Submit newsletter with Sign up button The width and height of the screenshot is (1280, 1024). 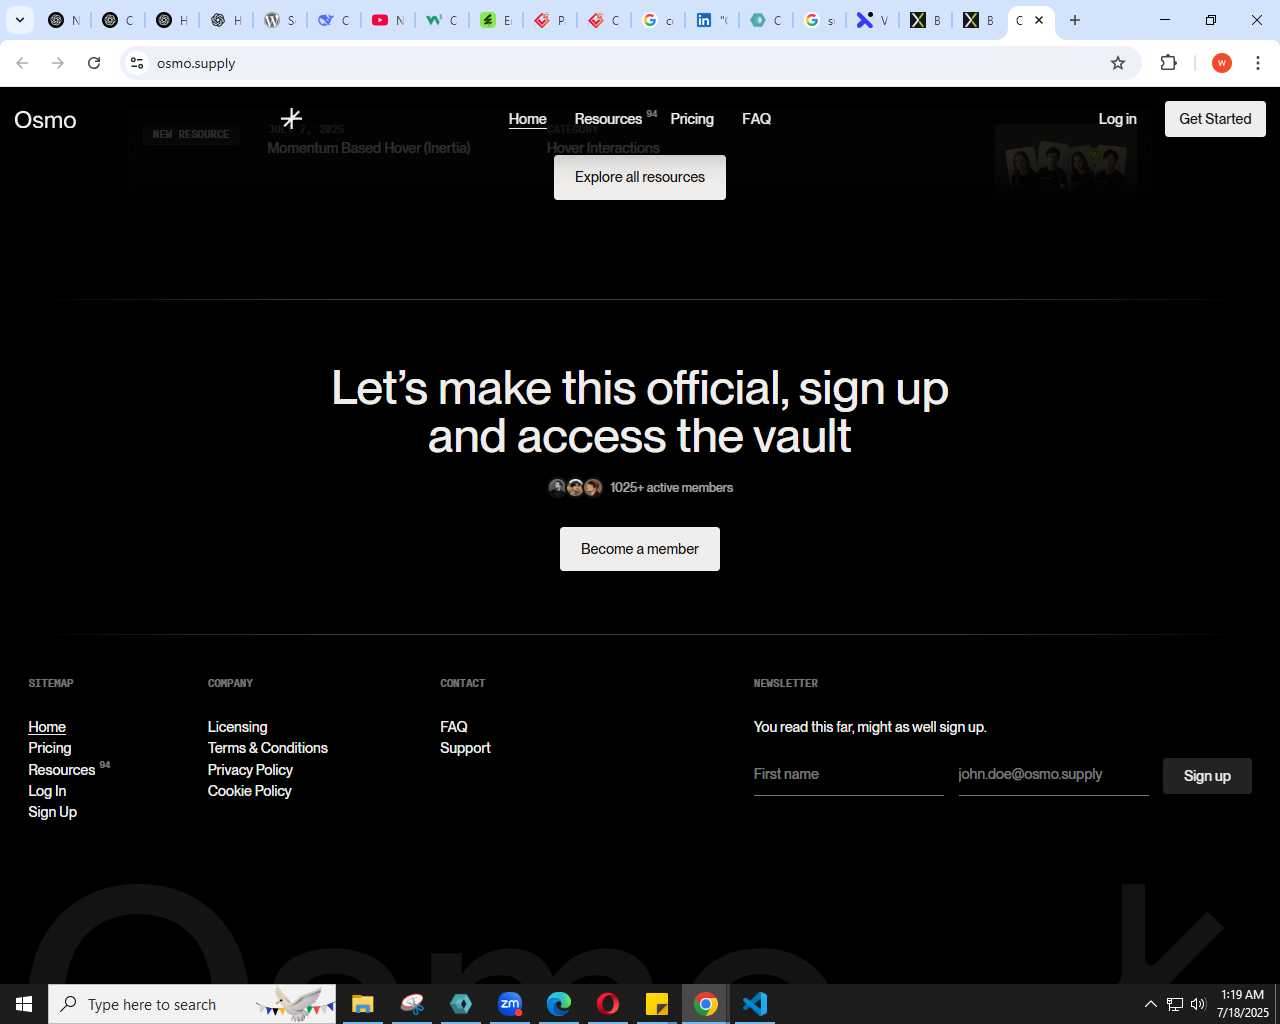(1207, 776)
